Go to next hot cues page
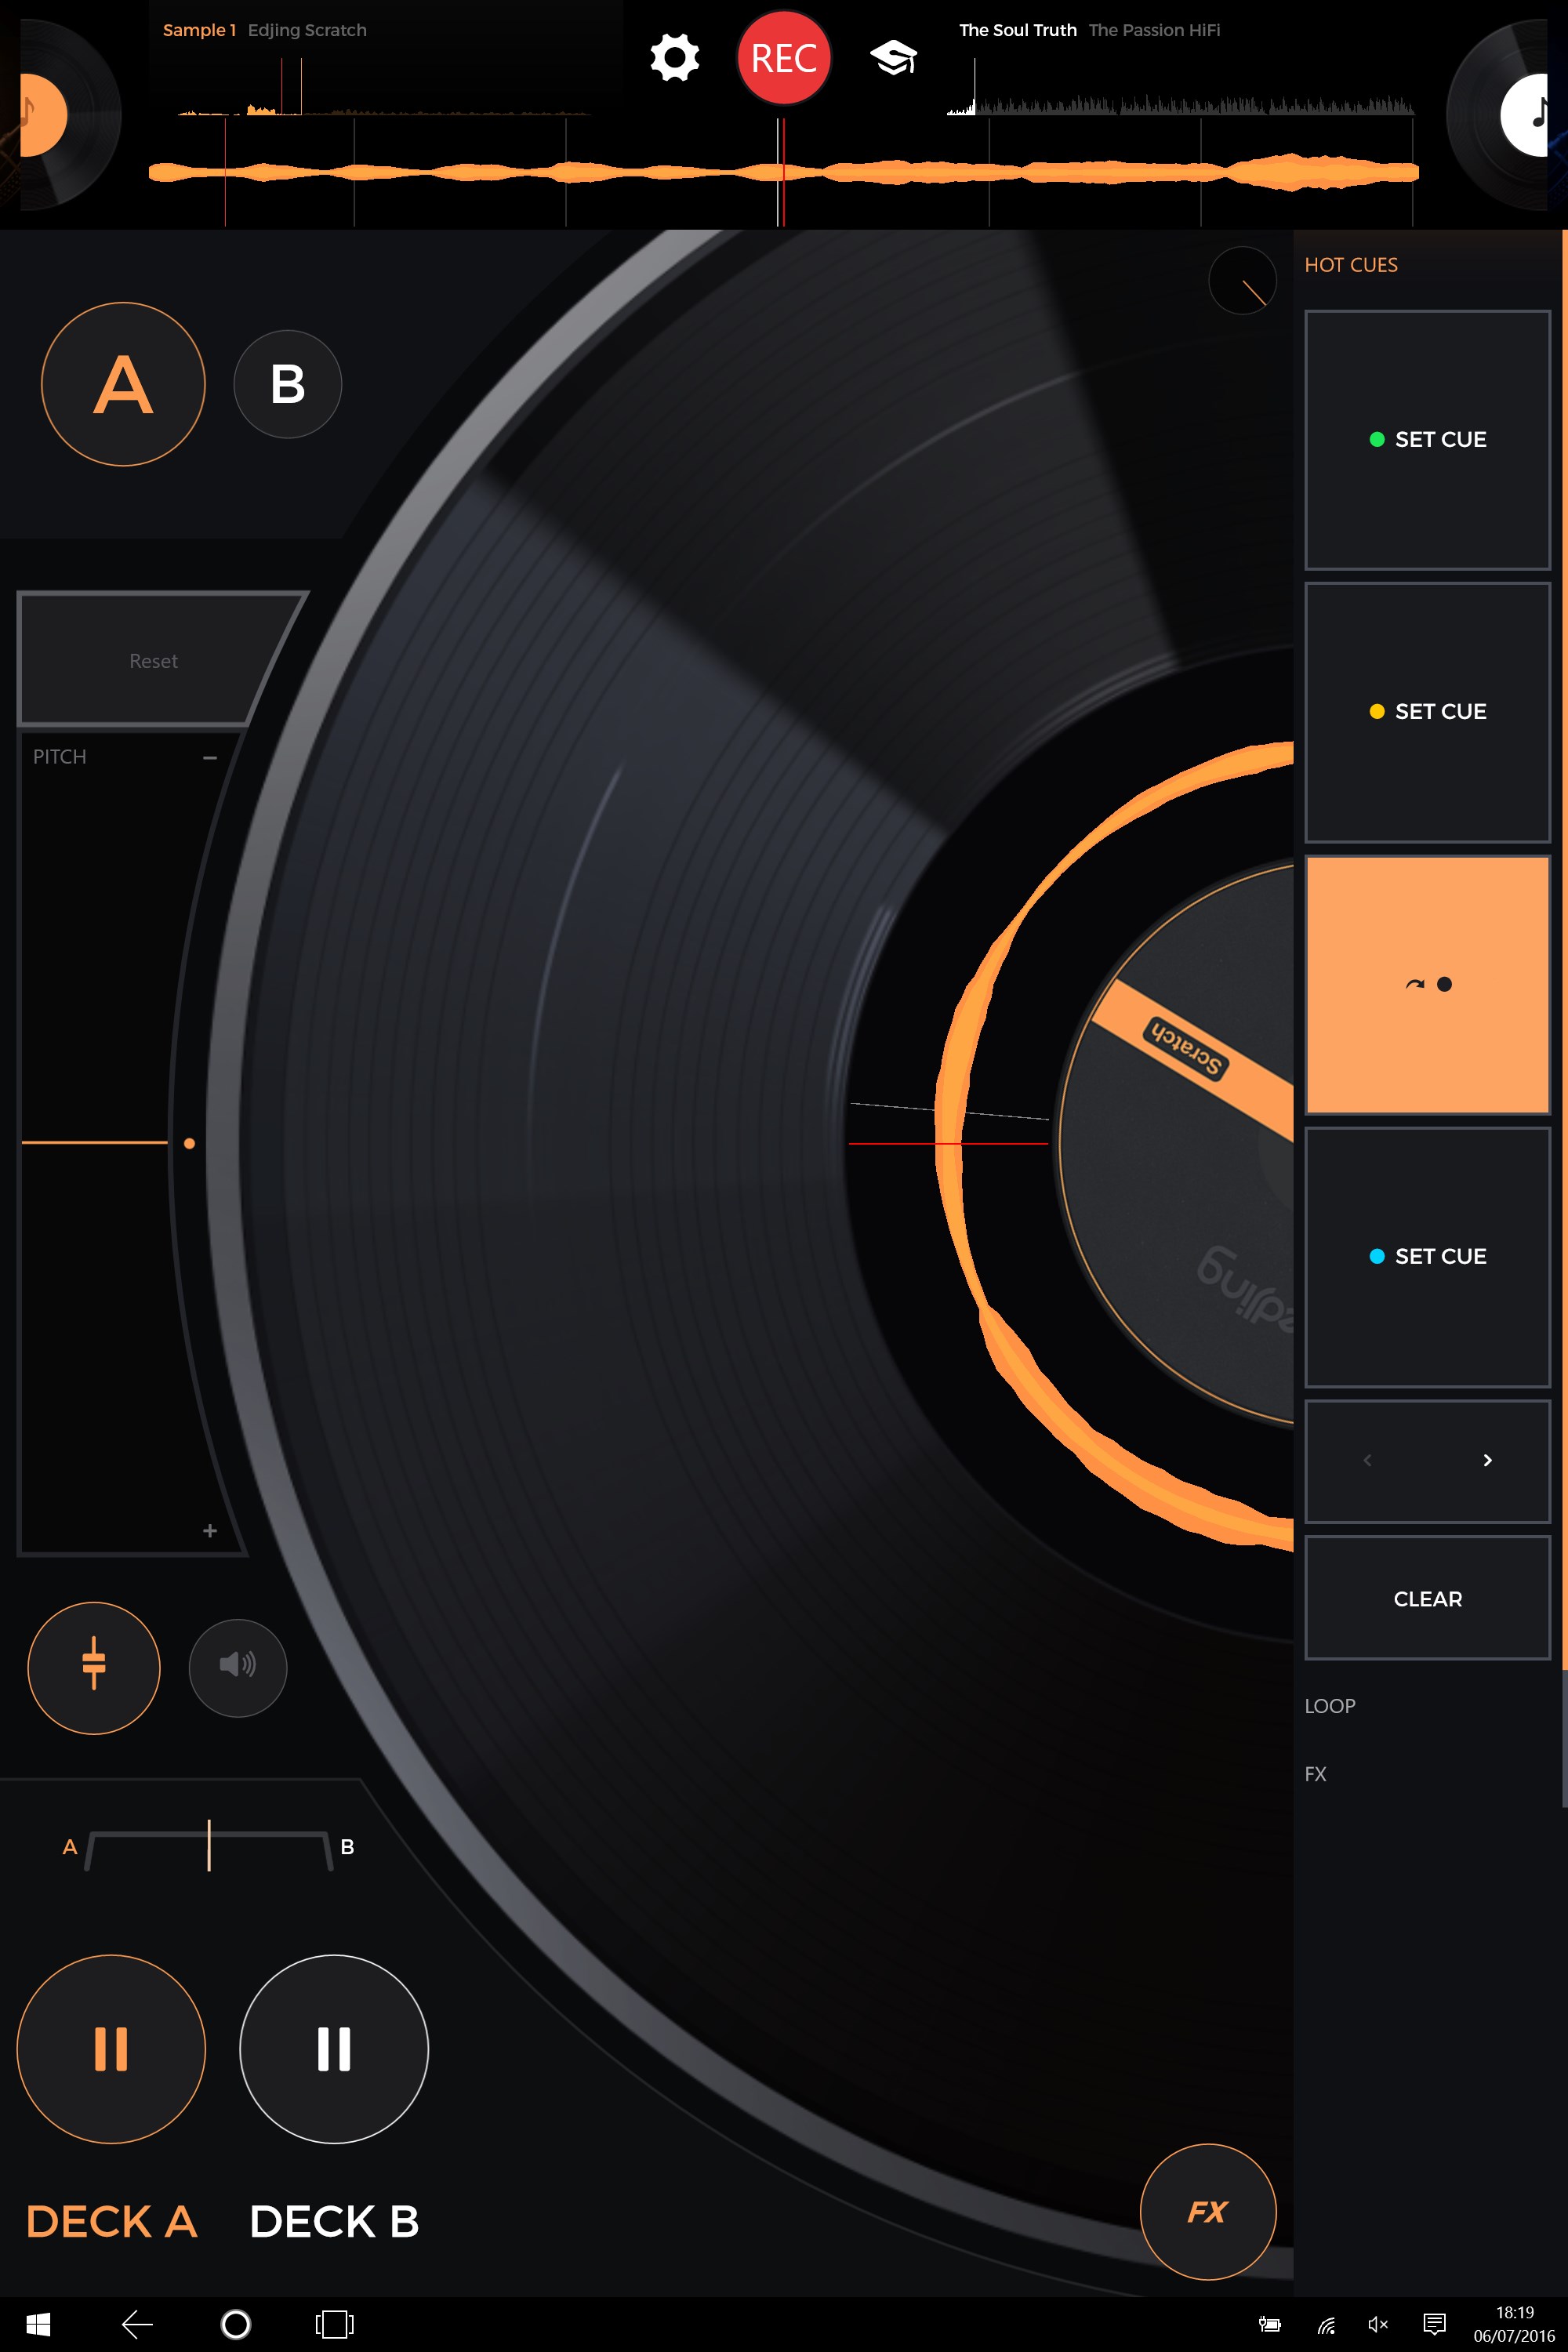 (x=1487, y=1460)
